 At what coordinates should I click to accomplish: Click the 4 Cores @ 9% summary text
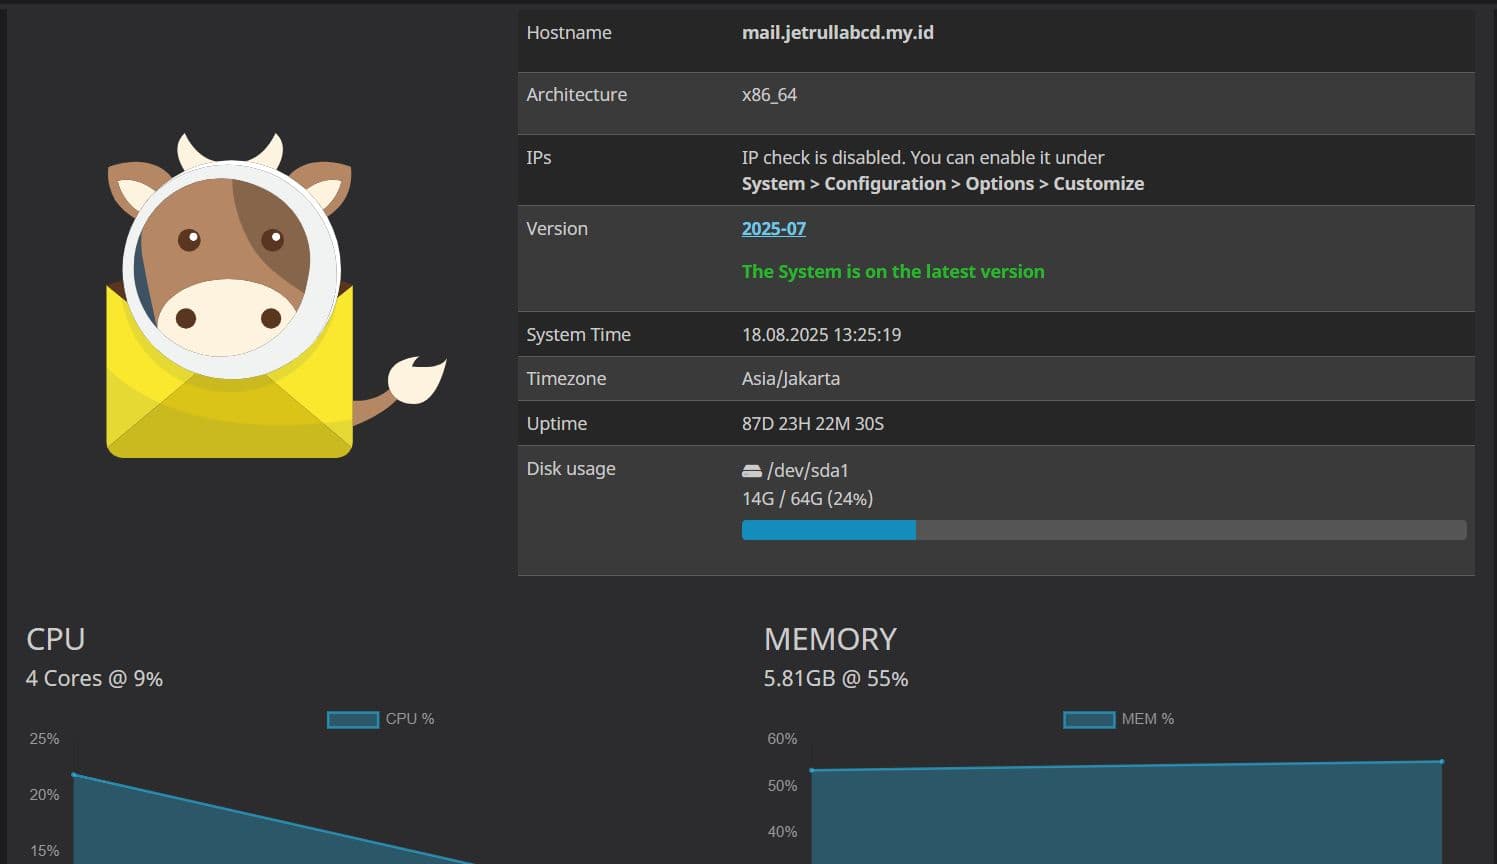point(95,678)
